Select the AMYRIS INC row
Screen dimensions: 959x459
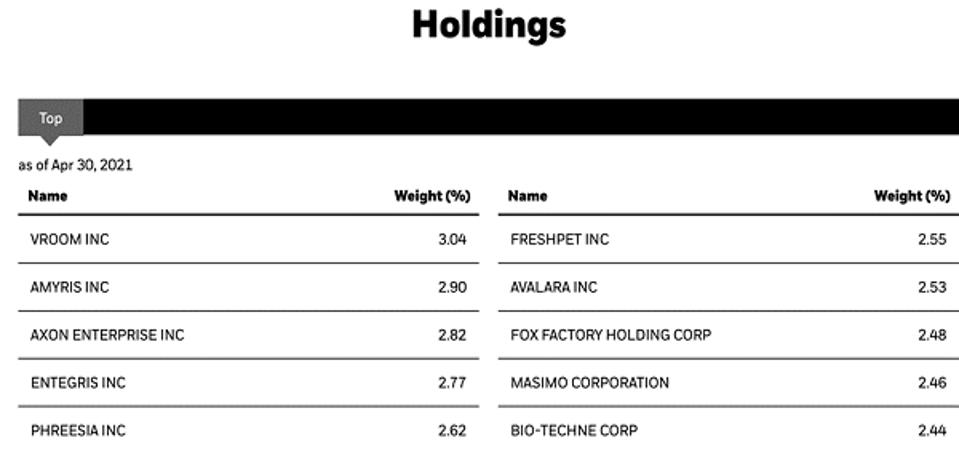tap(70, 287)
